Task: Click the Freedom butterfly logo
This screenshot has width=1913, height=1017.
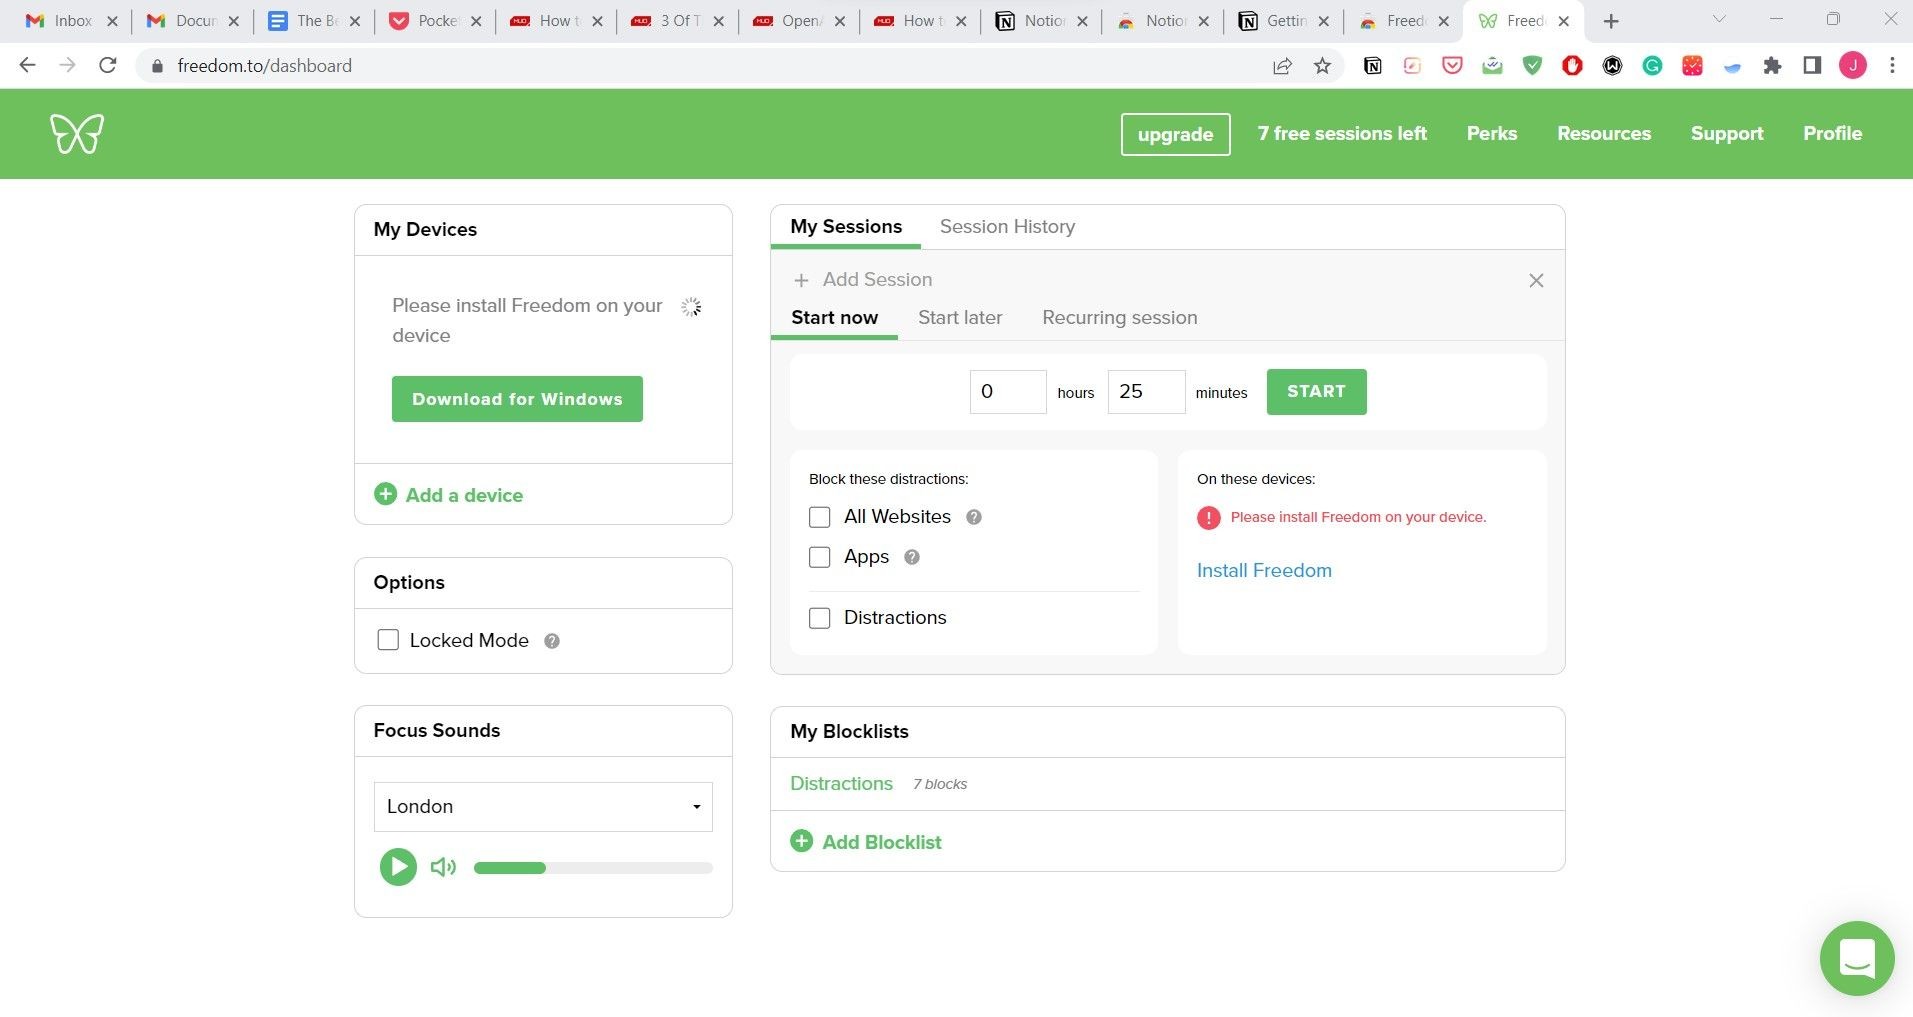Action: (77, 133)
